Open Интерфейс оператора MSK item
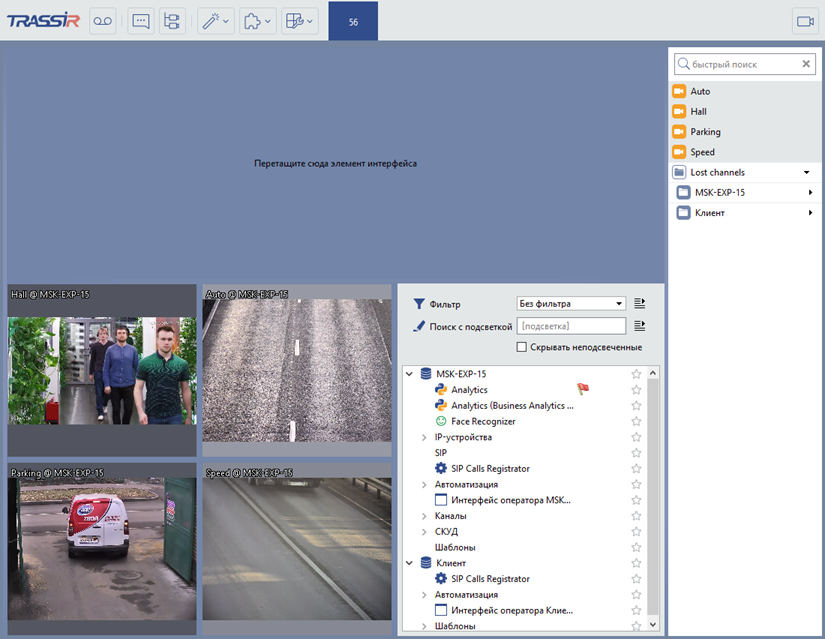 [510, 500]
